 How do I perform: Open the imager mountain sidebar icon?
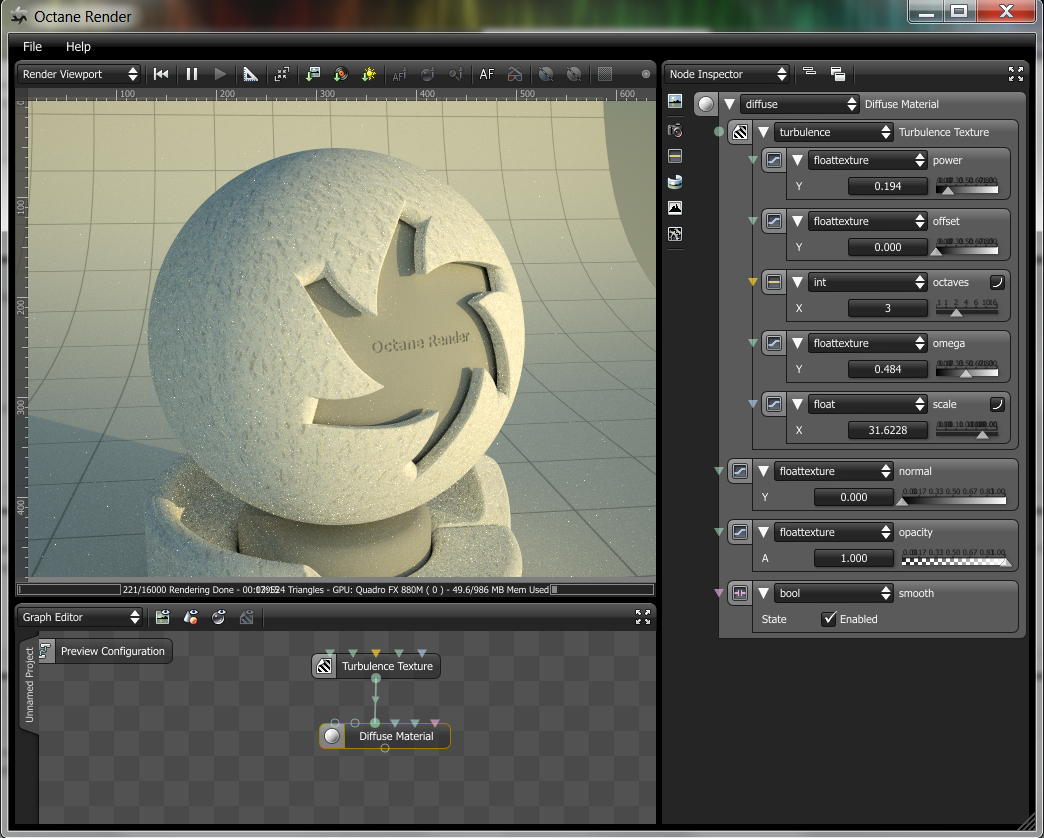tap(674, 208)
